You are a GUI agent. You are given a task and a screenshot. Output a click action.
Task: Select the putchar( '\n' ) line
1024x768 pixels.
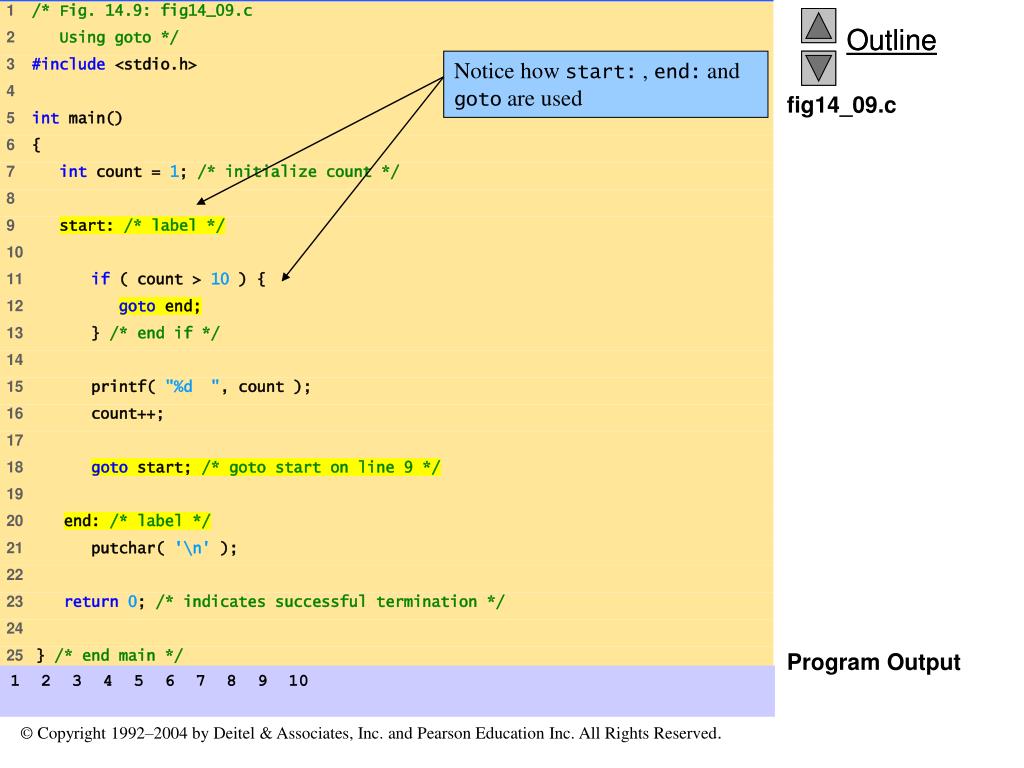click(x=164, y=548)
